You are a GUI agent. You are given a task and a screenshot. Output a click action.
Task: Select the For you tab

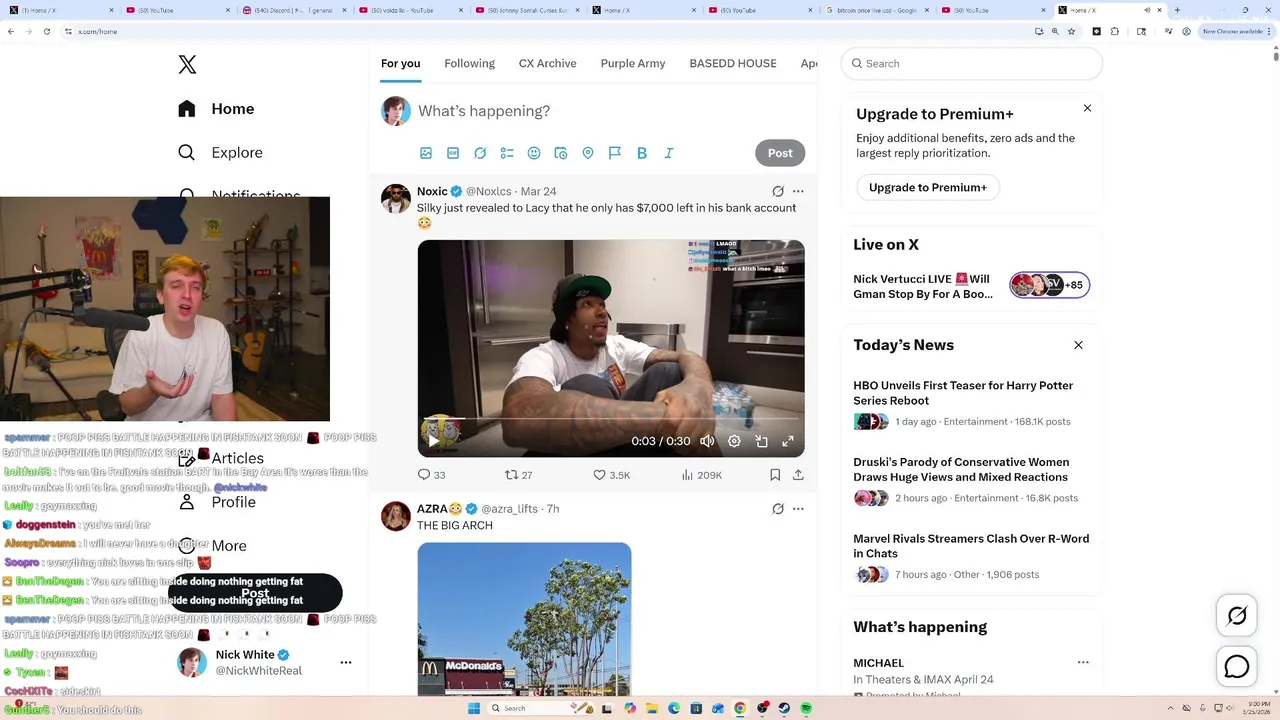click(x=400, y=63)
